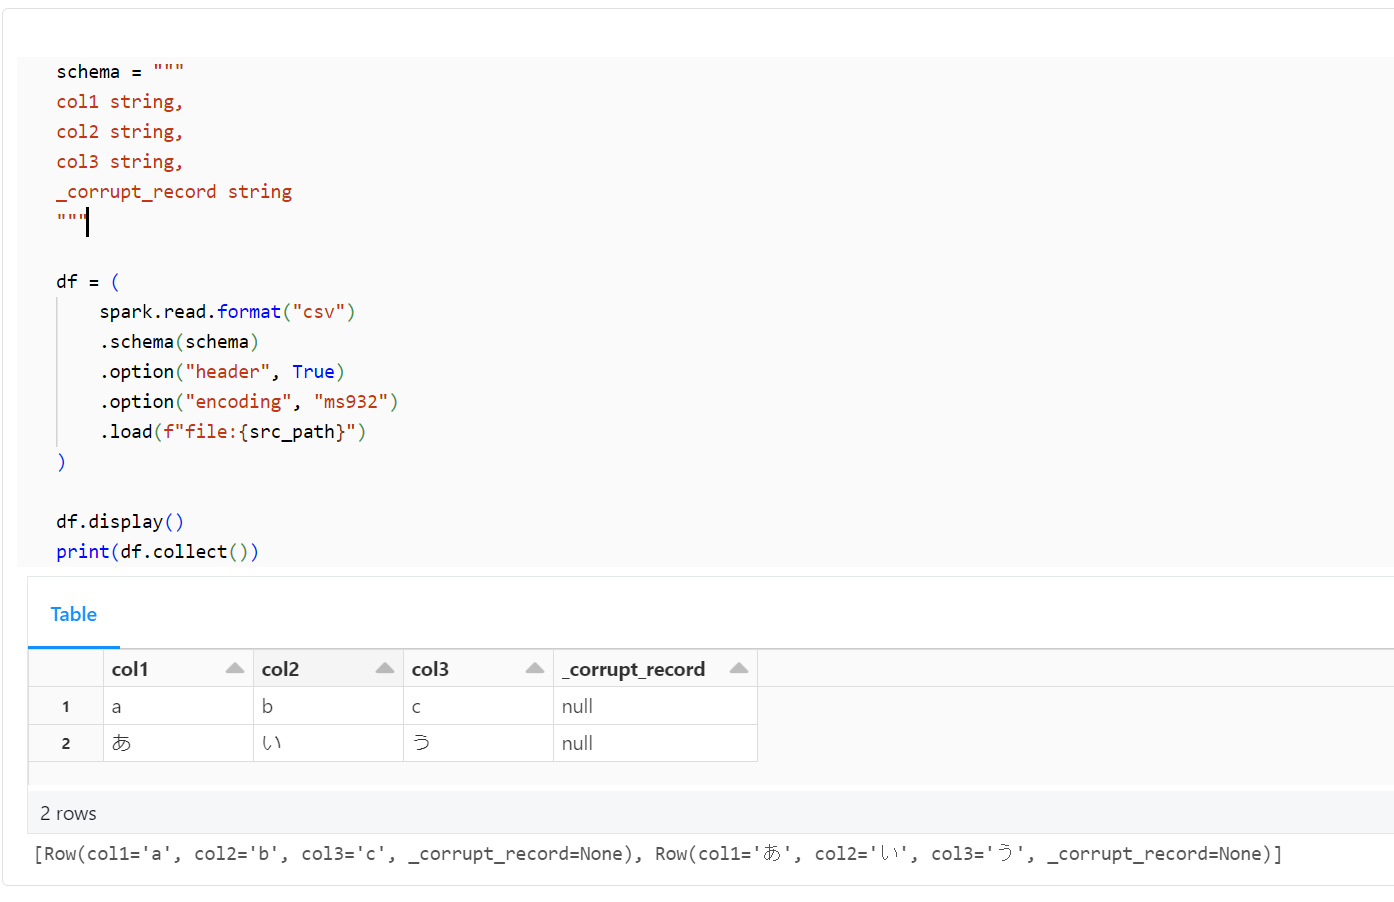Click the '2 rows' count label
Screen dimensions: 1394x902
point(68,813)
